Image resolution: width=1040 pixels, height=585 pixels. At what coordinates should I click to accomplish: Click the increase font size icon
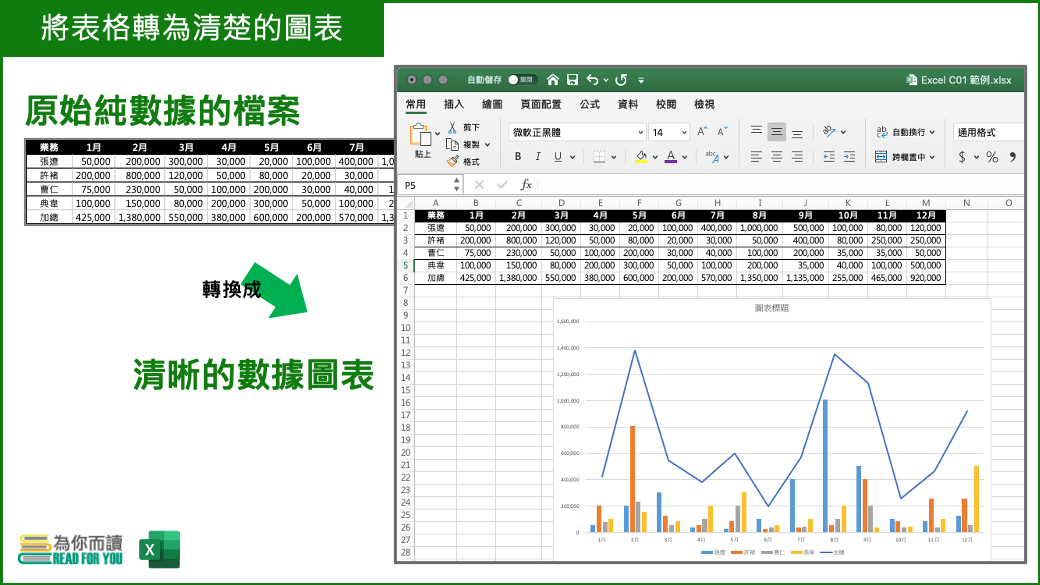(702, 131)
